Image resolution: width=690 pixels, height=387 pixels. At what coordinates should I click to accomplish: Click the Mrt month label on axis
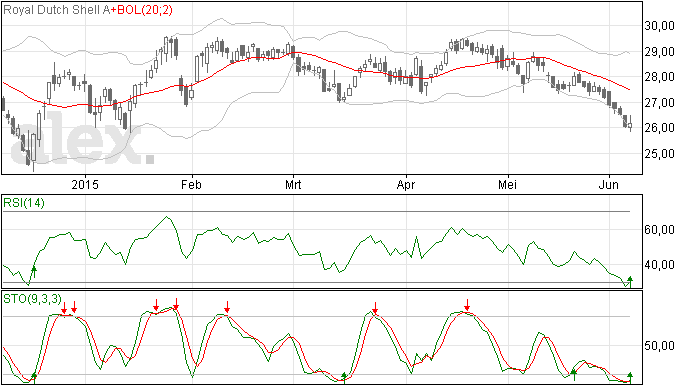click(294, 184)
